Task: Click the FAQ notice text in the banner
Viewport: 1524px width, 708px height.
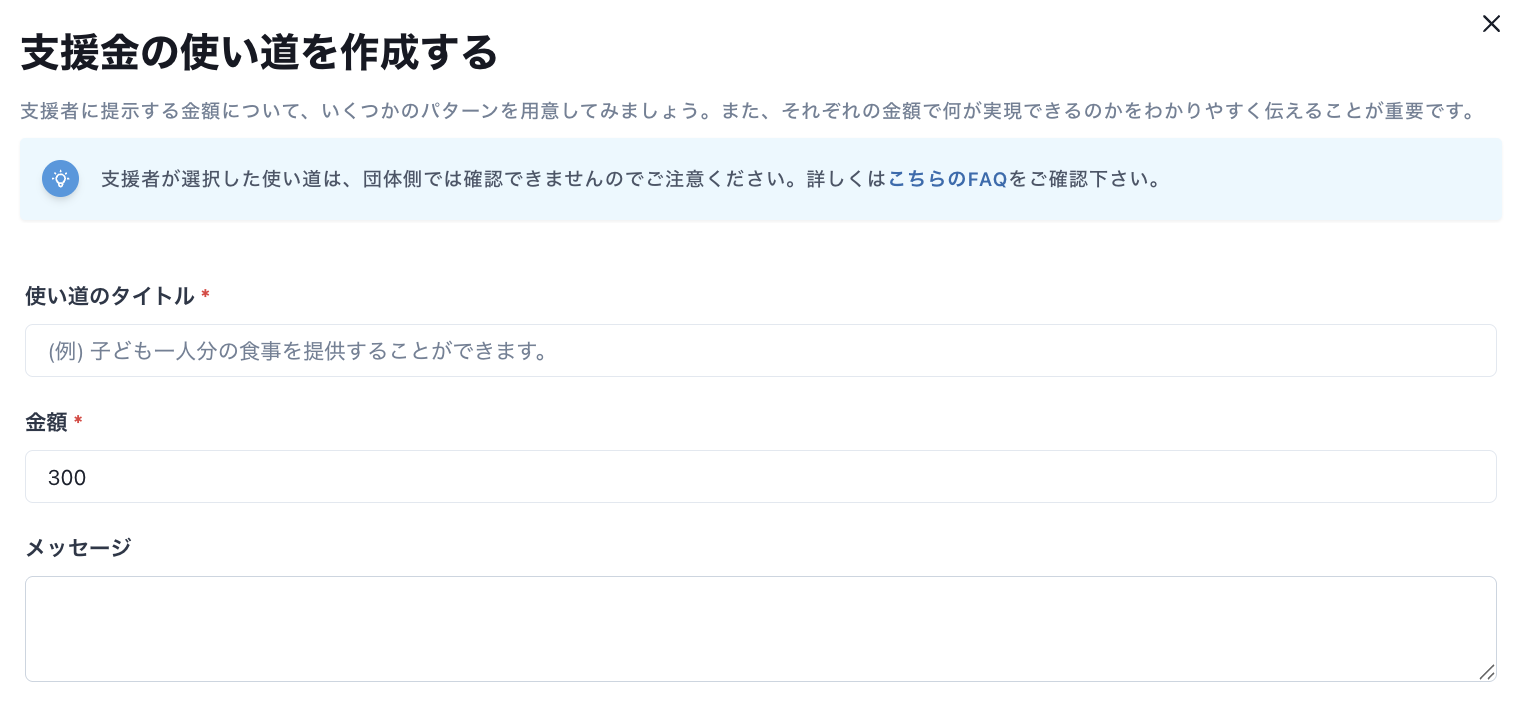Action: [x=630, y=179]
